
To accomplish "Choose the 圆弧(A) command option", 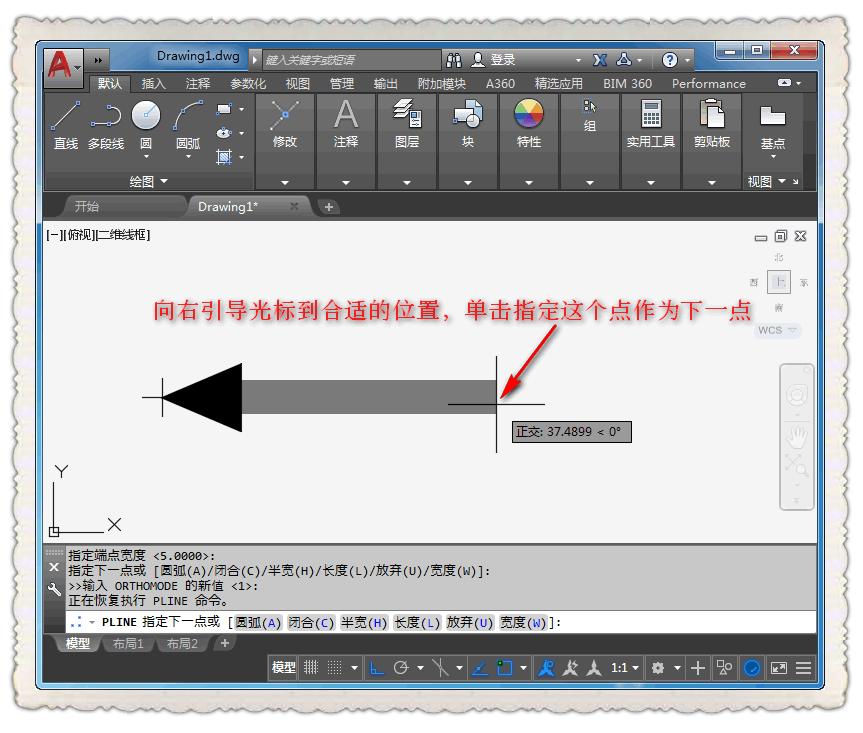I will click(x=258, y=623).
